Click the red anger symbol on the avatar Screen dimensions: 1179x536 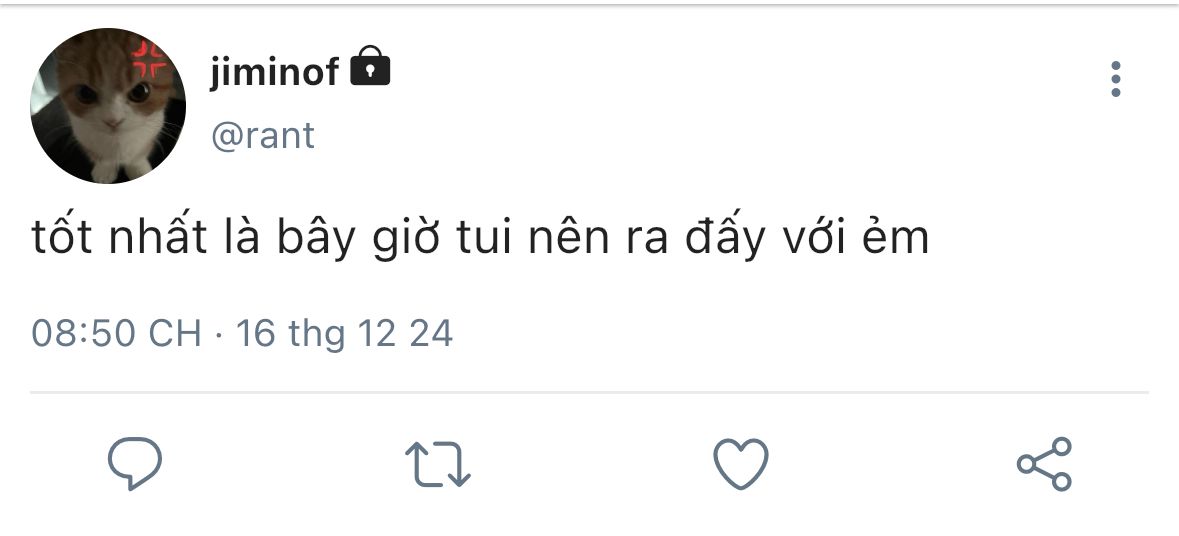(149, 60)
